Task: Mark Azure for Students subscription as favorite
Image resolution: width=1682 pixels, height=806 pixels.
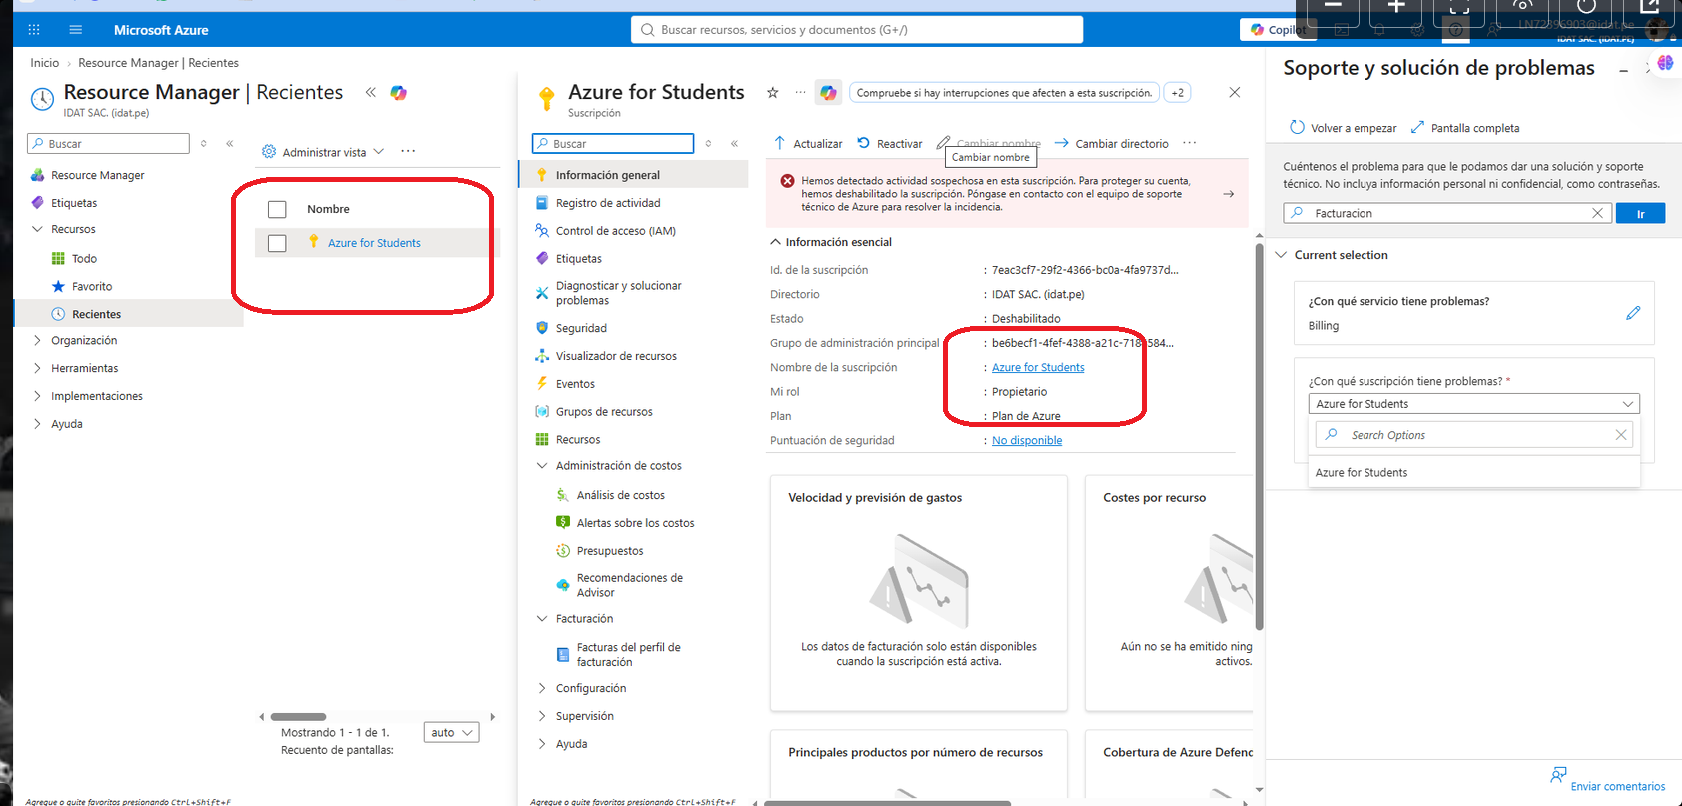Action: tap(772, 93)
